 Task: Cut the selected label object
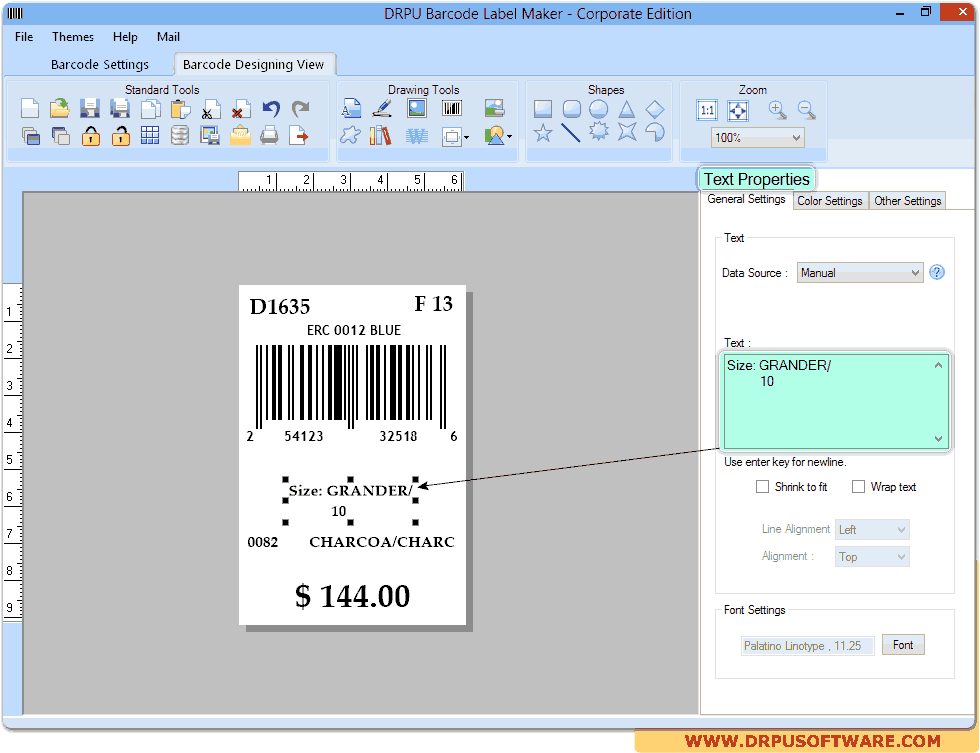[x=211, y=109]
